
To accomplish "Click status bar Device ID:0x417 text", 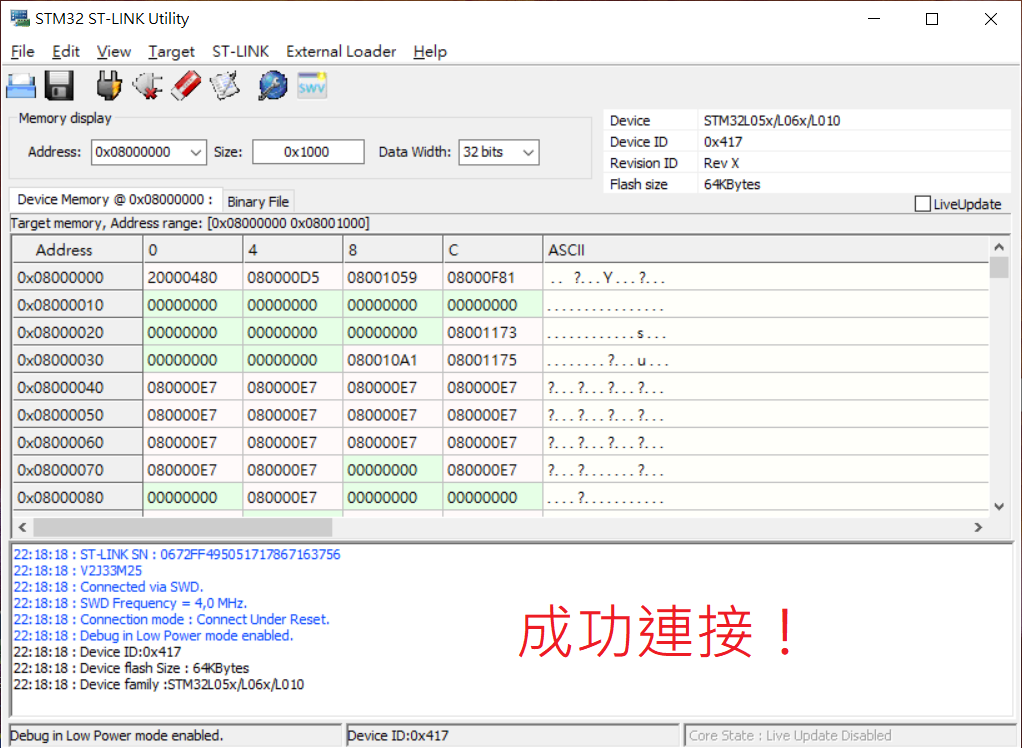I will coord(398,736).
